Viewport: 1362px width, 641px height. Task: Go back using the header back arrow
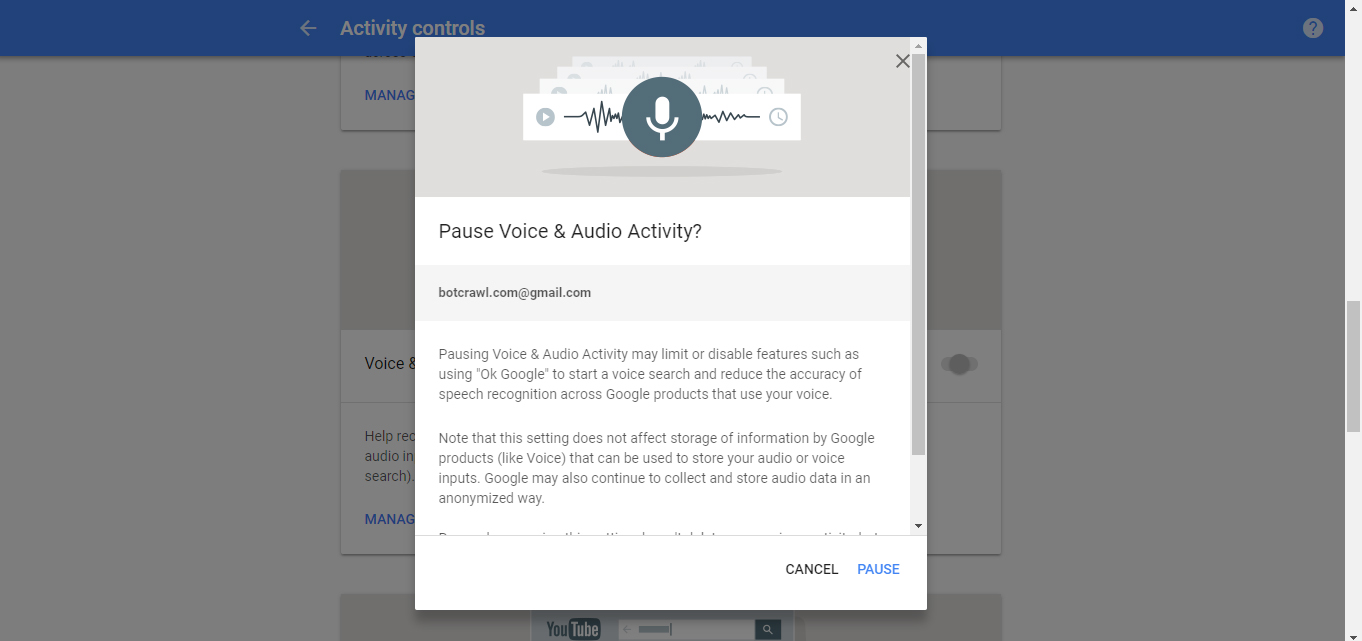308,28
